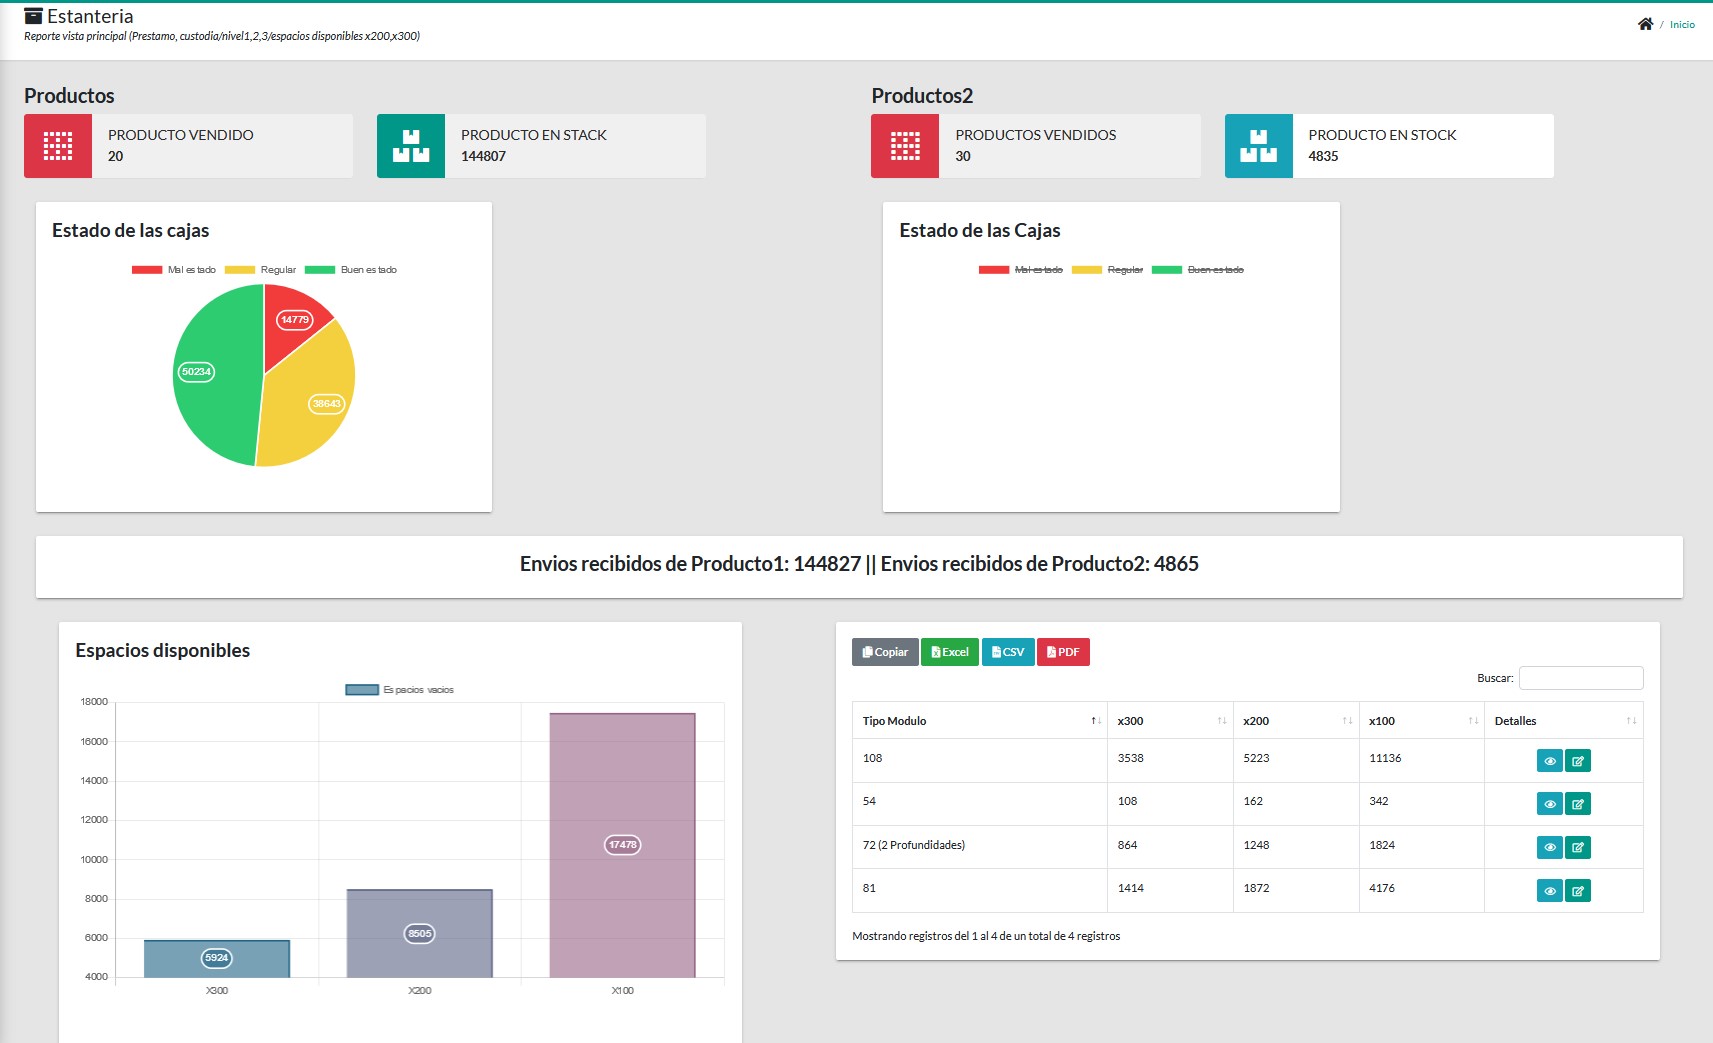Click the X100 bar labeled 17478
Viewport: 1713px width, 1043px height.
pyautogui.click(x=622, y=845)
